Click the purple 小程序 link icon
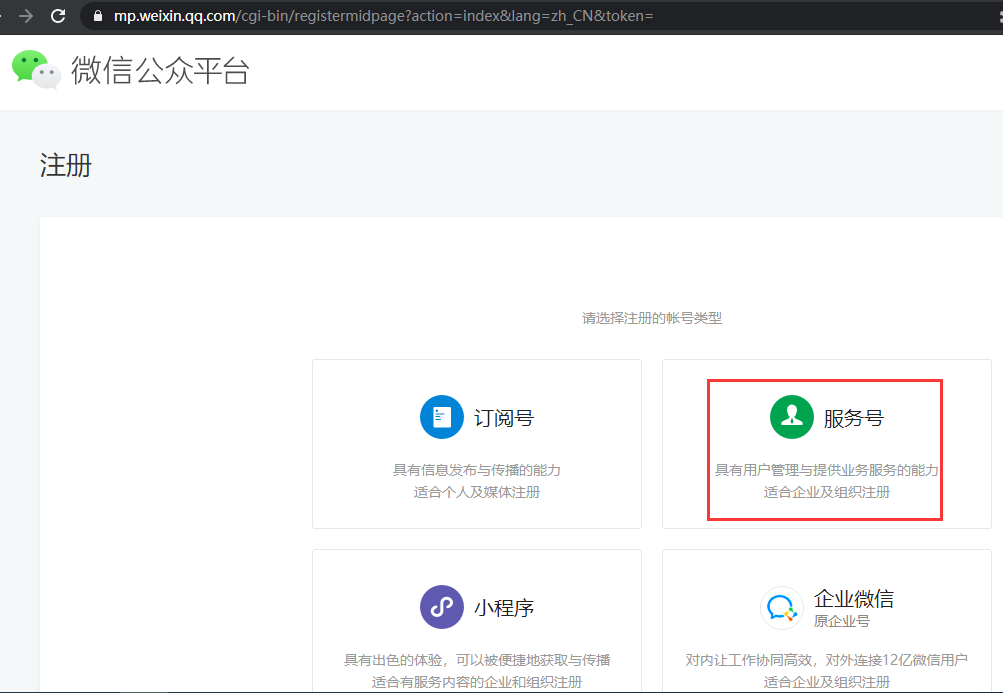 [x=441, y=607]
